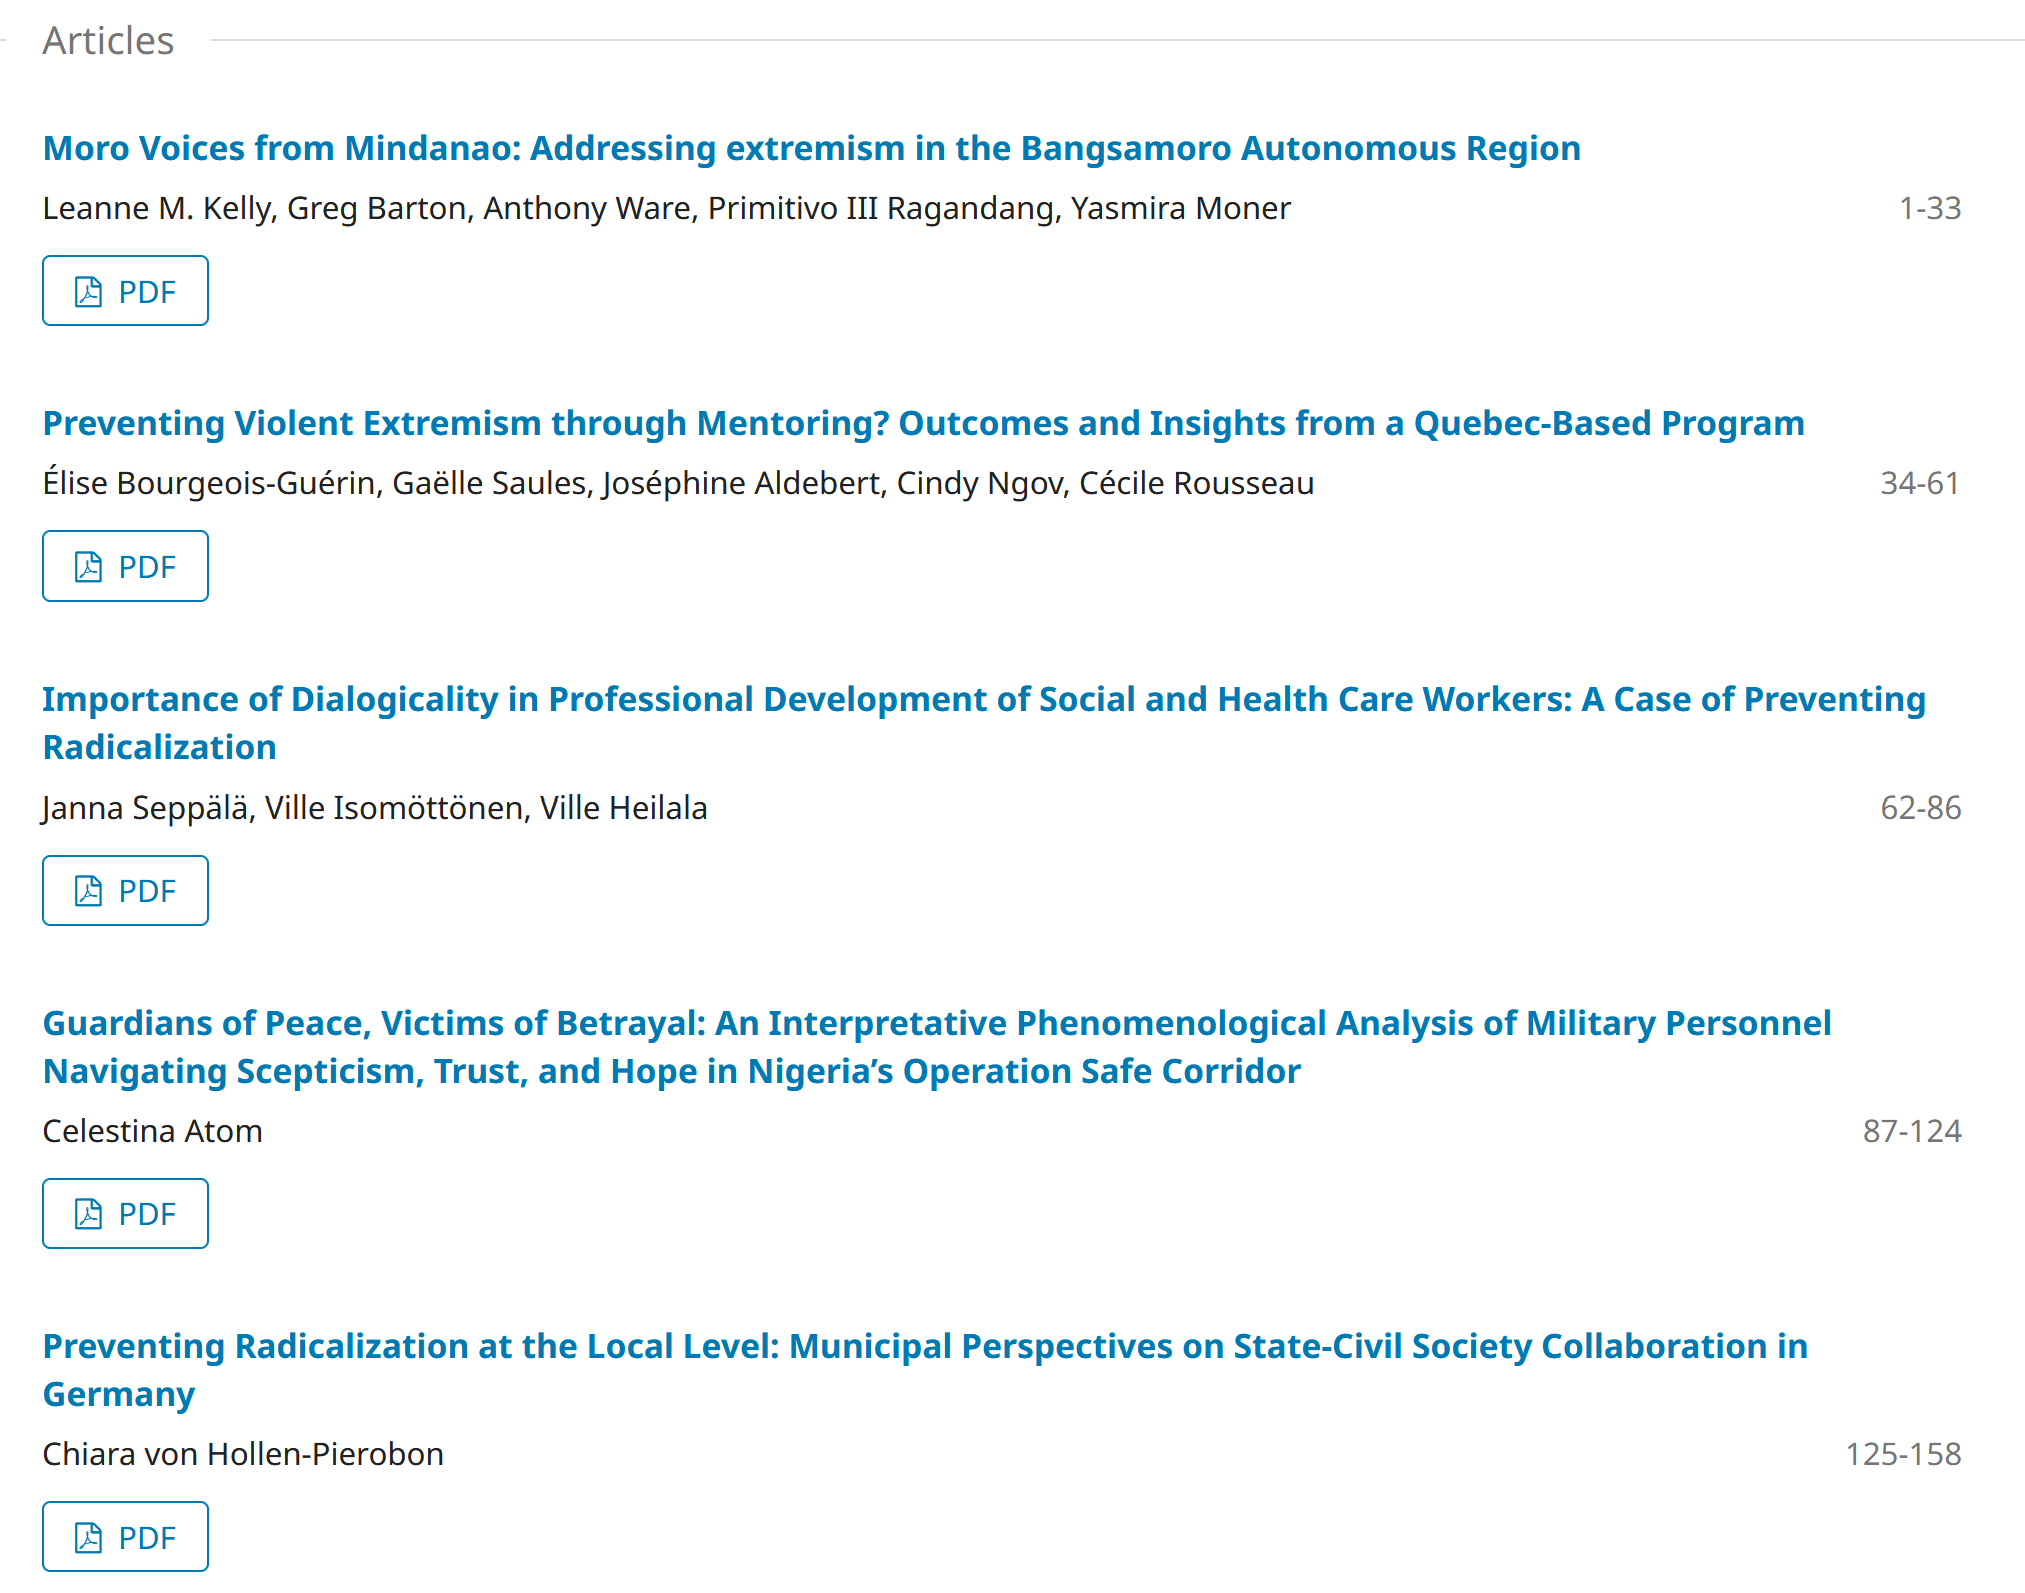Click the page range 34-61

click(x=1919, y=483)
